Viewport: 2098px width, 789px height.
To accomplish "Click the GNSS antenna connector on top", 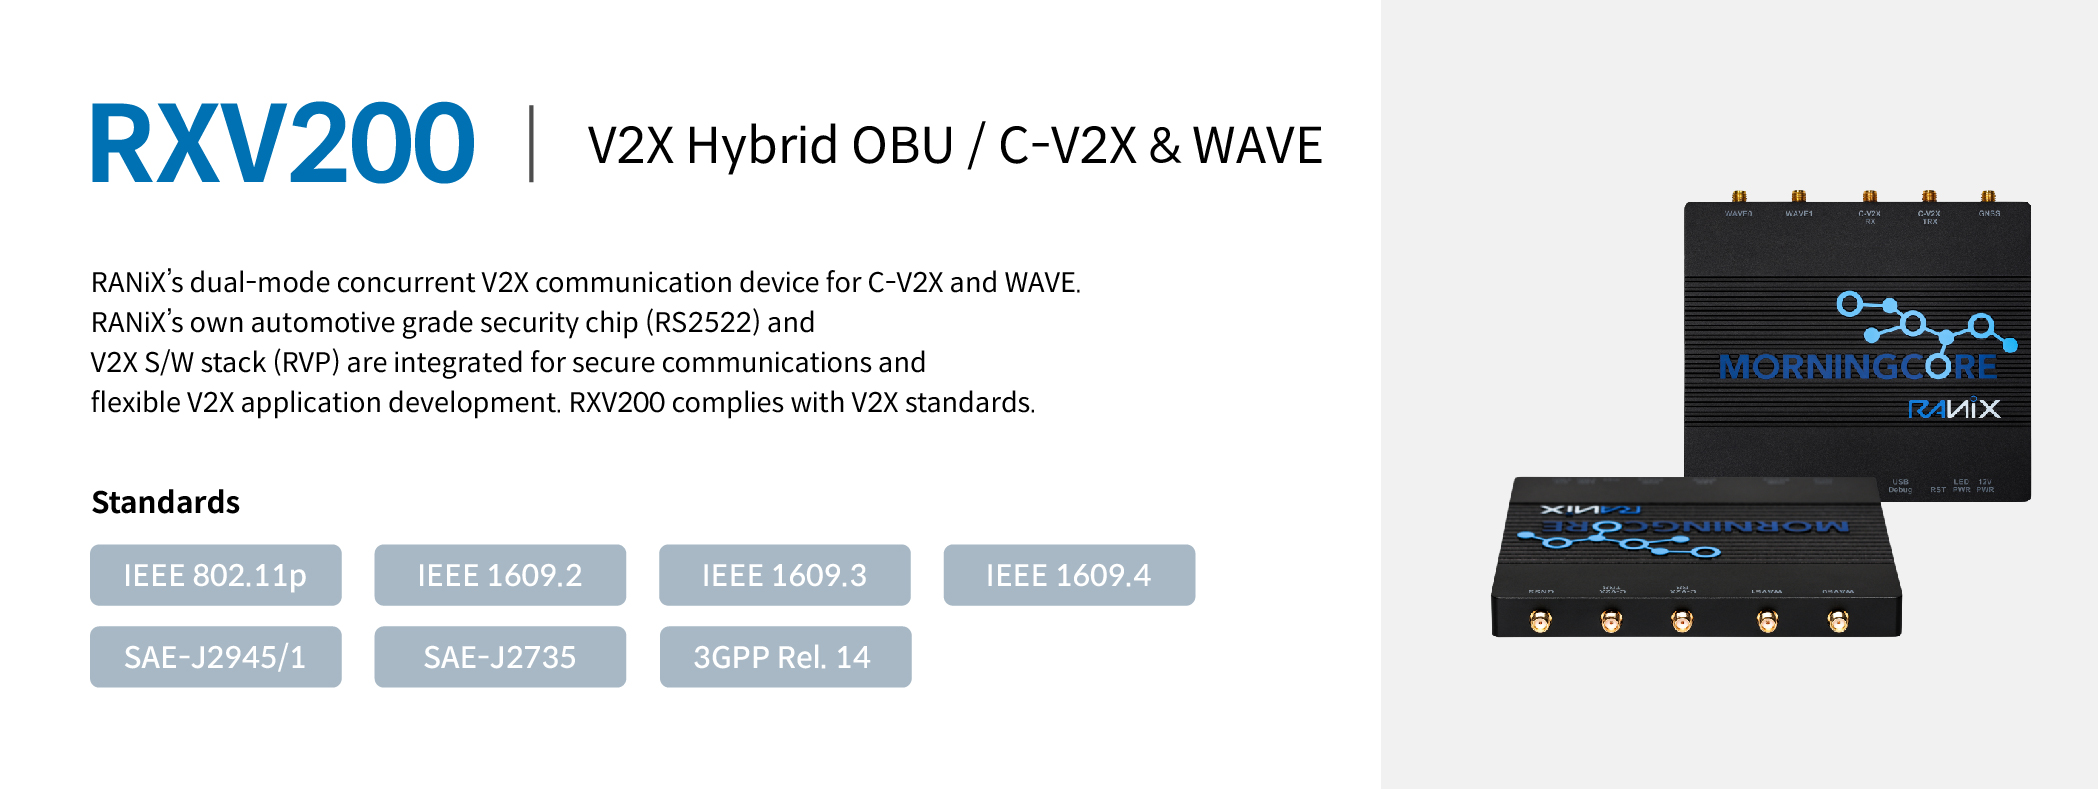I will (x=1988, y=197).
